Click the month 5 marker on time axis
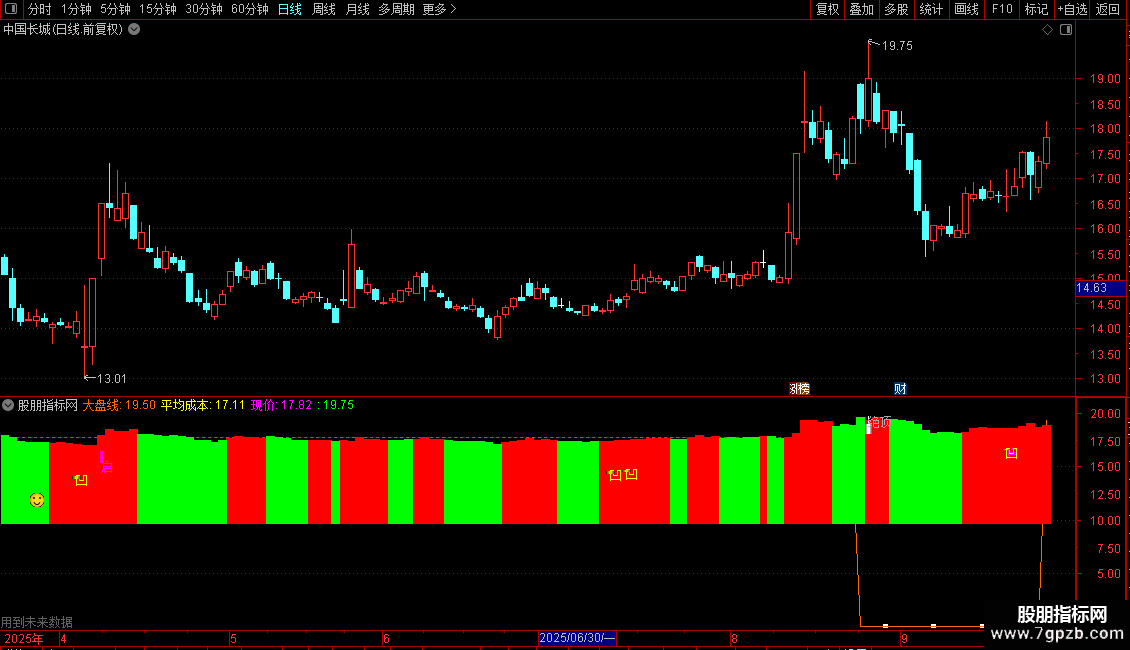Image resolution: width=1130 pixels, height=650 pixels. pyautogui.click(x=233, y=638)
